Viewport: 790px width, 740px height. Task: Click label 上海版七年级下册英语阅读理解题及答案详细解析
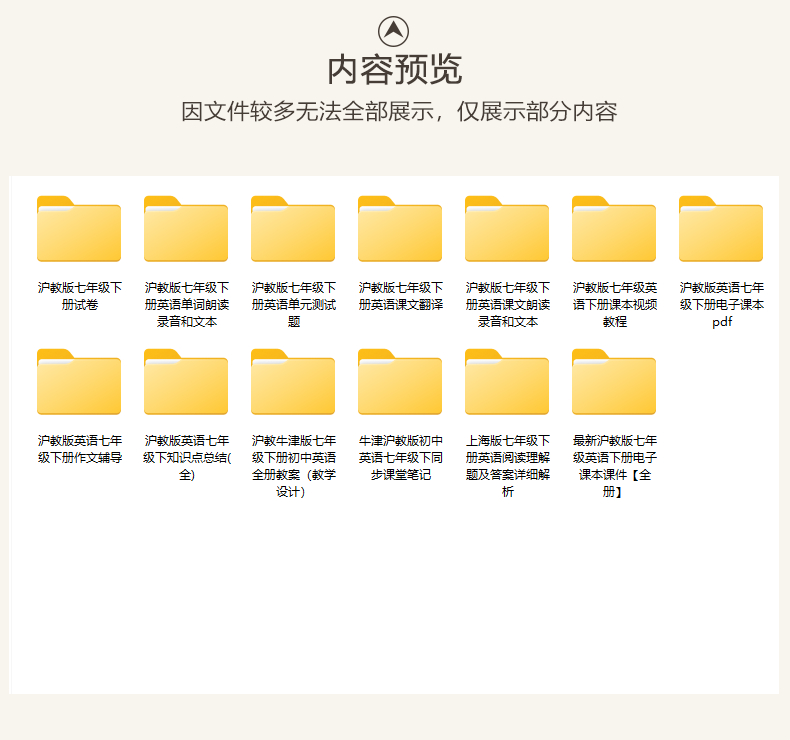[x=507, y=466]
